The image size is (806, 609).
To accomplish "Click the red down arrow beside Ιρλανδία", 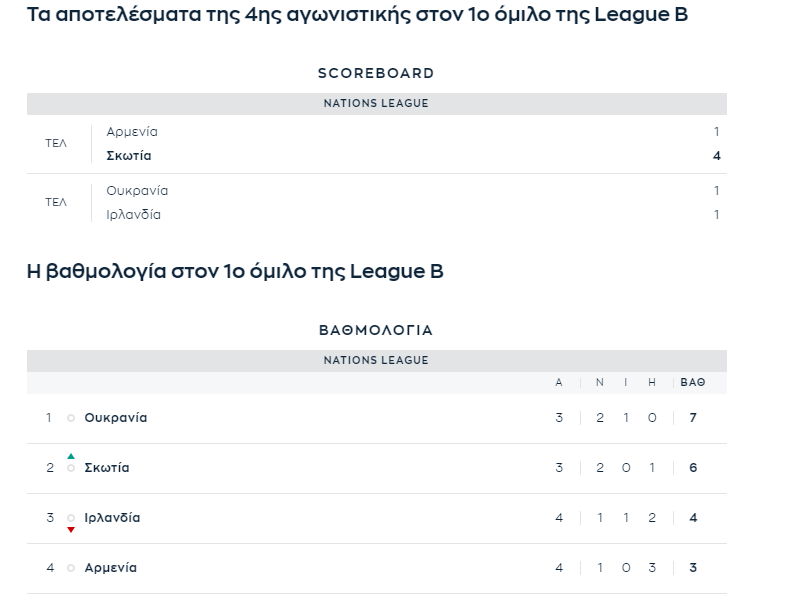I will pyautogui.click(x=71, y=530).
